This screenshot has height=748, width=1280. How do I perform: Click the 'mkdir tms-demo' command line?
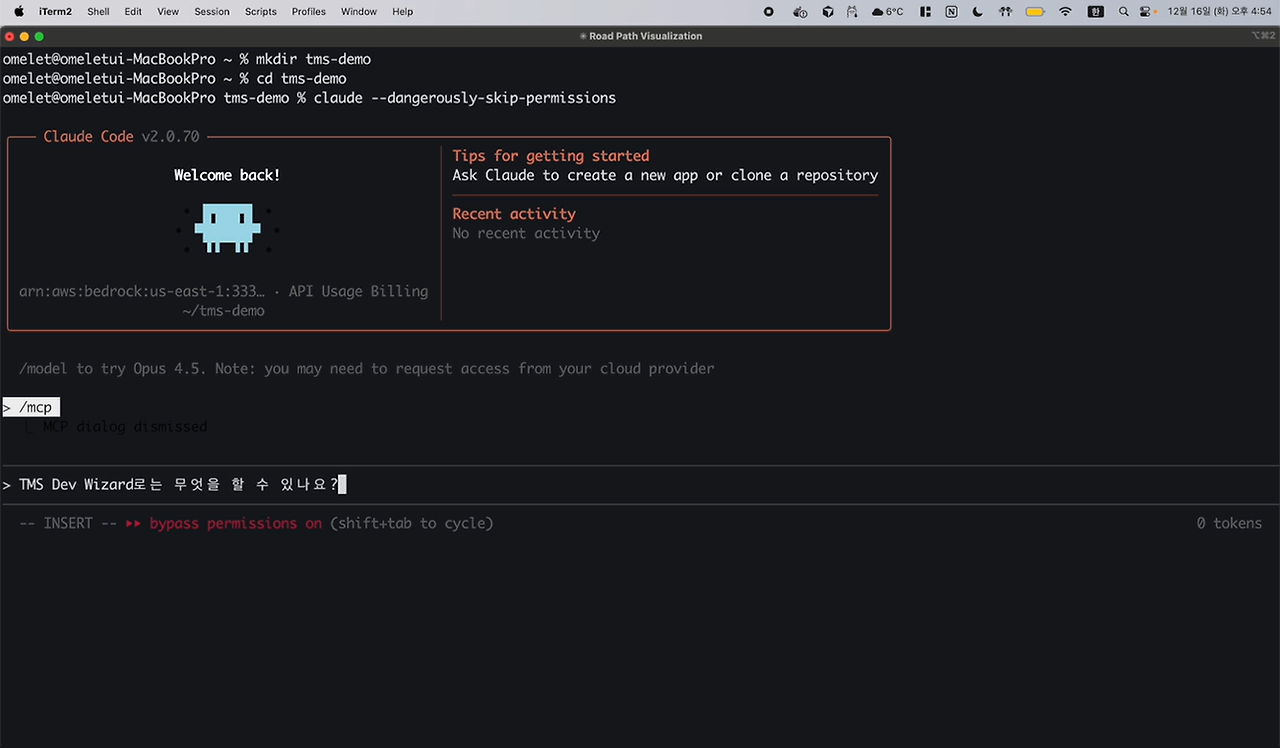coord(313,59)
